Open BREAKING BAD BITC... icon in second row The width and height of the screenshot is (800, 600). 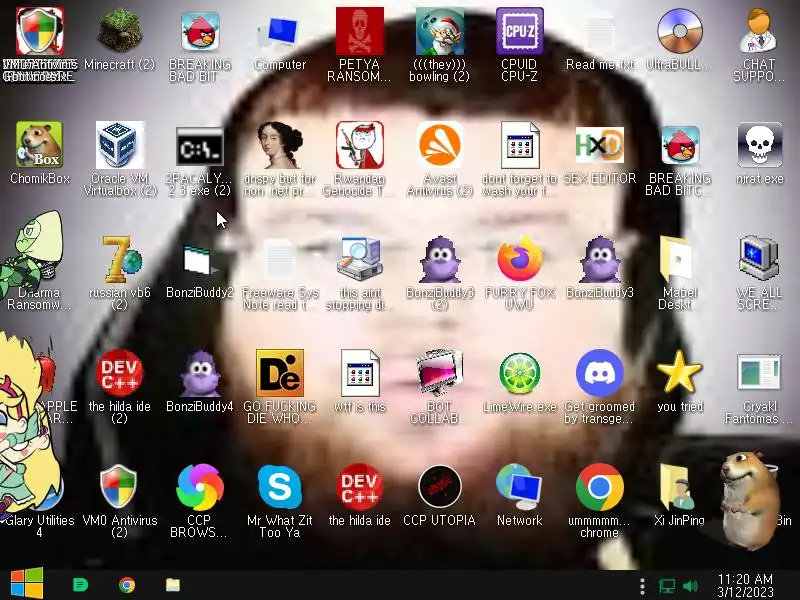(x=680, y=145)
